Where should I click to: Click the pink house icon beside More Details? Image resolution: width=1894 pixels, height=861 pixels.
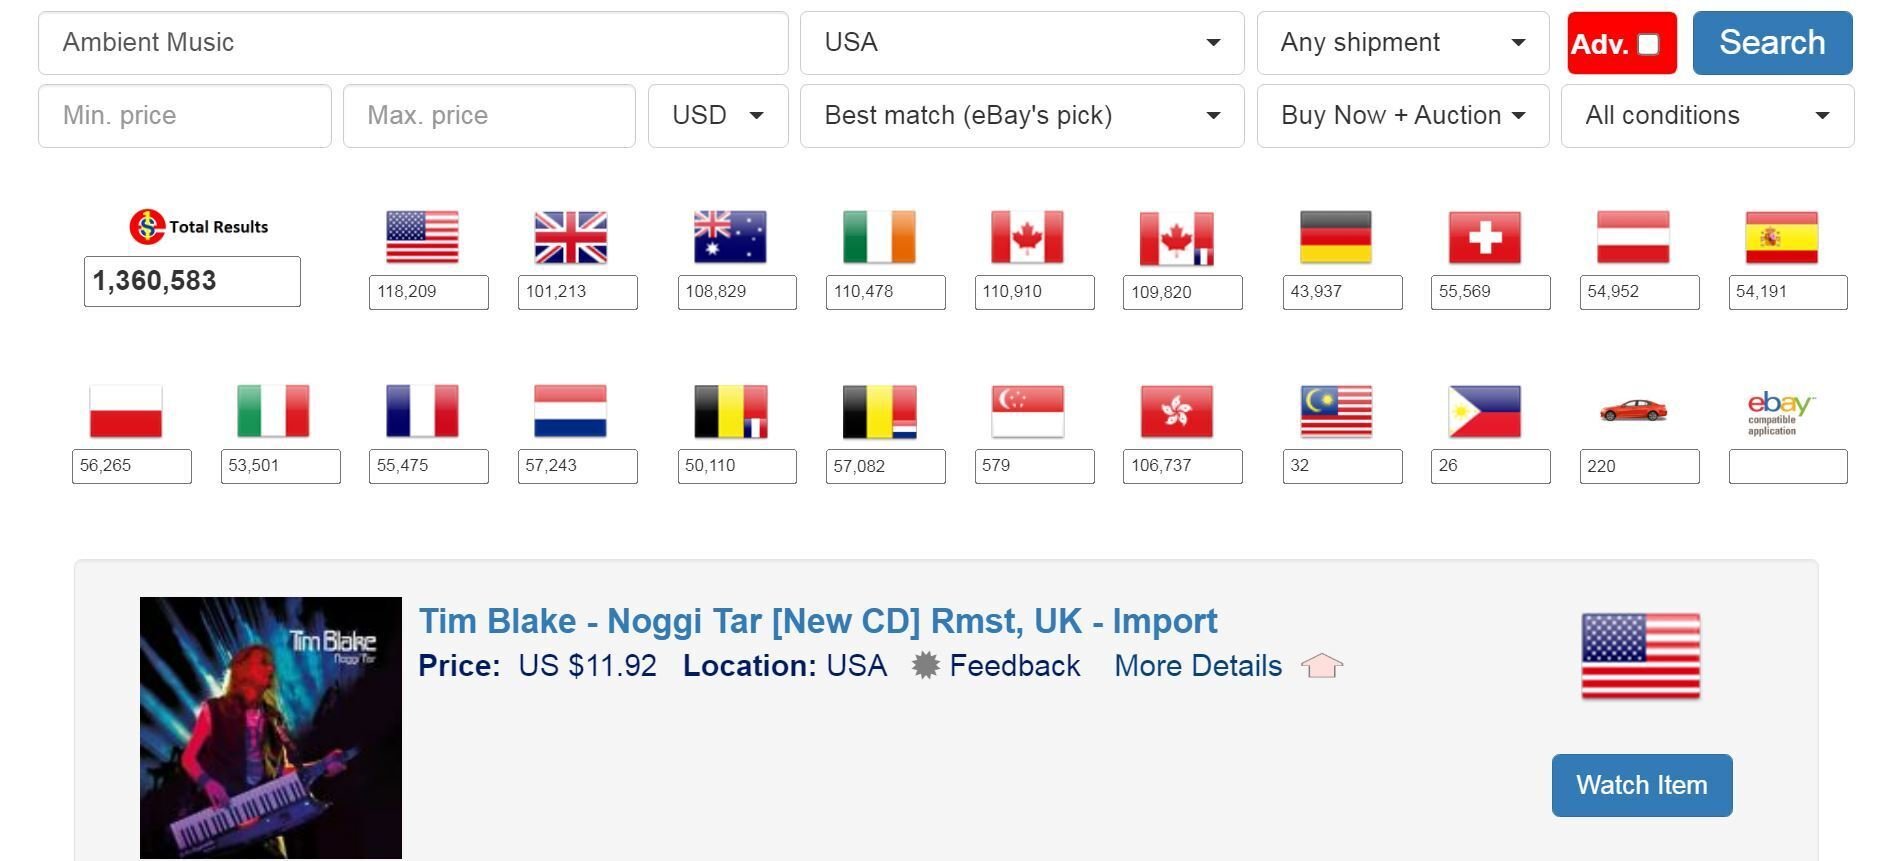coord(1321,666)
